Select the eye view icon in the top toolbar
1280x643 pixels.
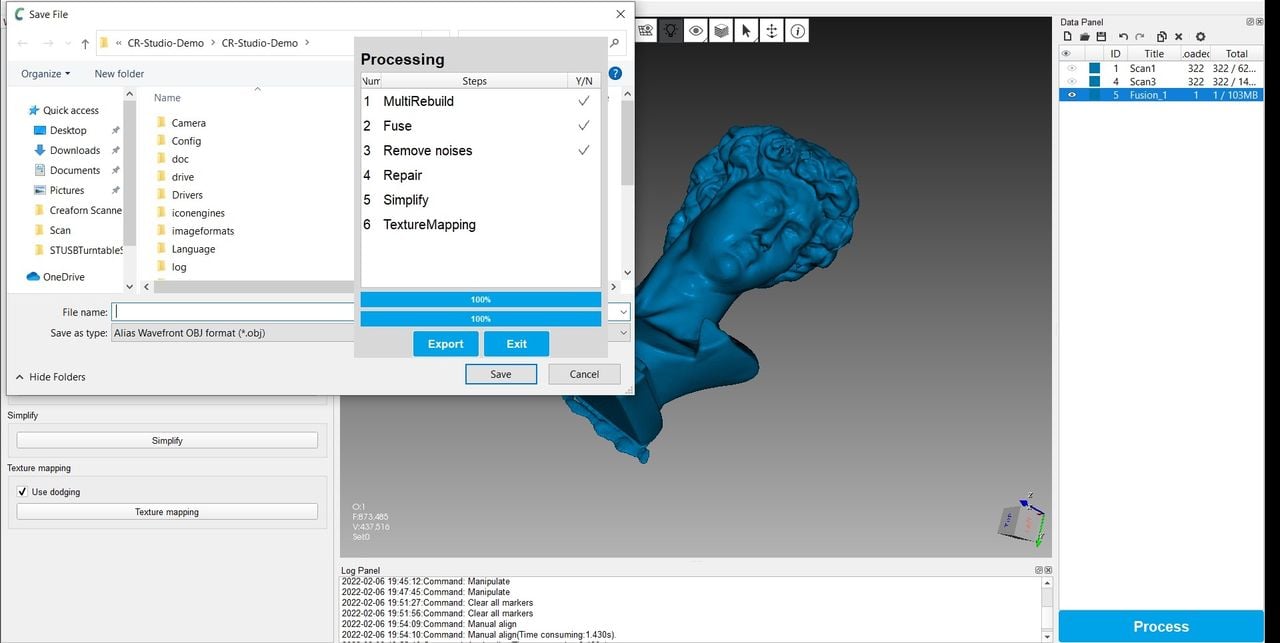(x=696, y=31)
